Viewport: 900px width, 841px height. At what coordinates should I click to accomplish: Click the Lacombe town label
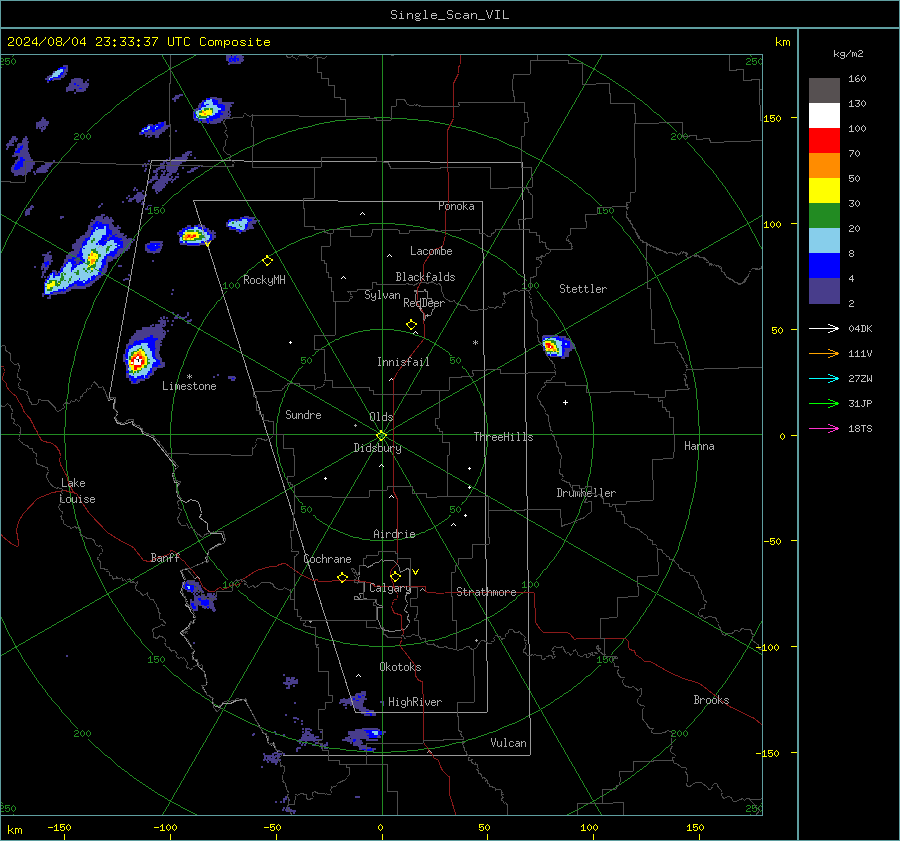431,251
